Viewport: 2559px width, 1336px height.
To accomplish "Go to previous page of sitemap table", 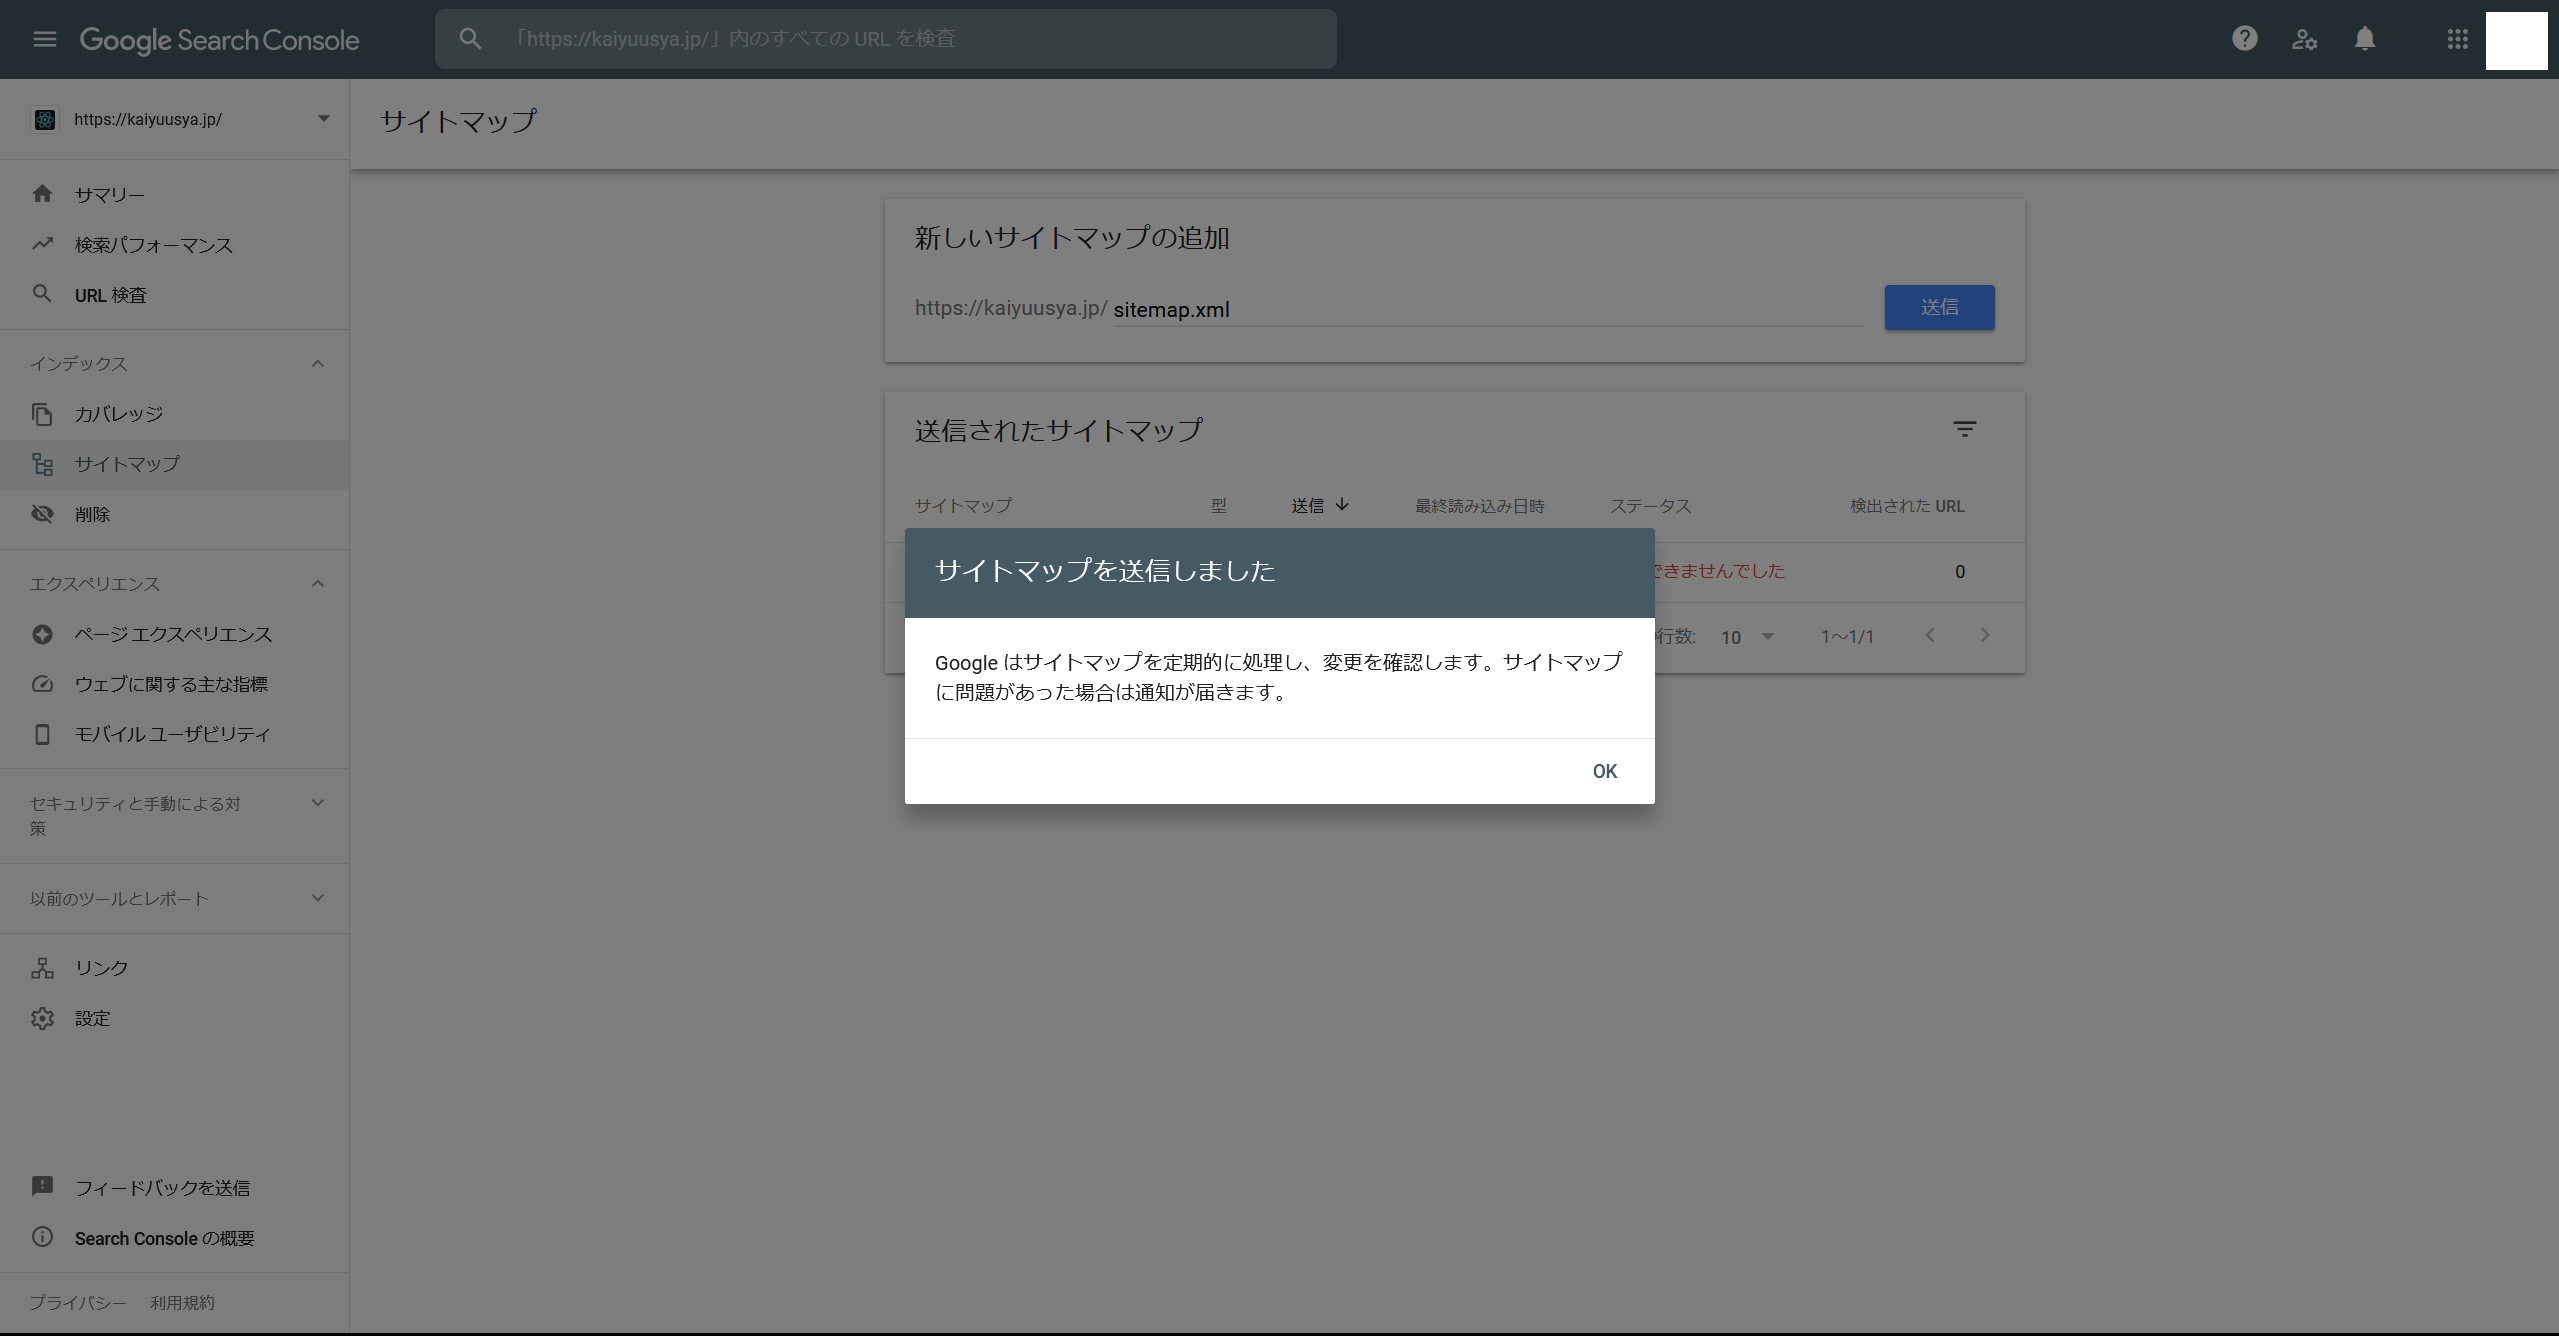I will point(1930,636).
